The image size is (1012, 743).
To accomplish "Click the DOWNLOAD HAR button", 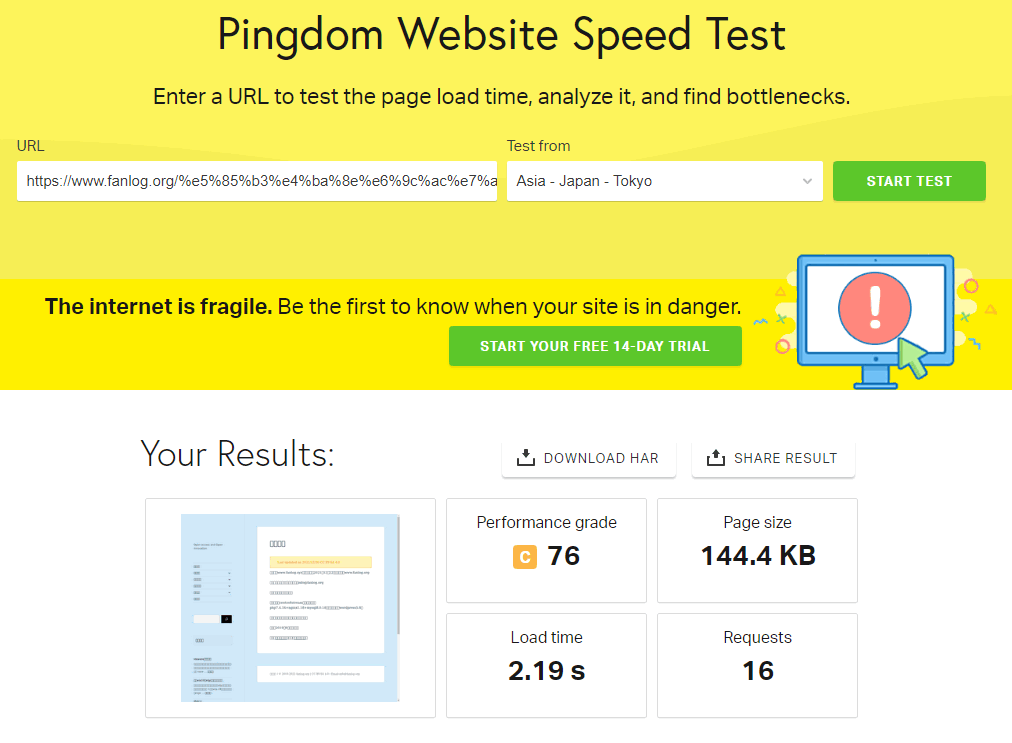I will (589, 458).
